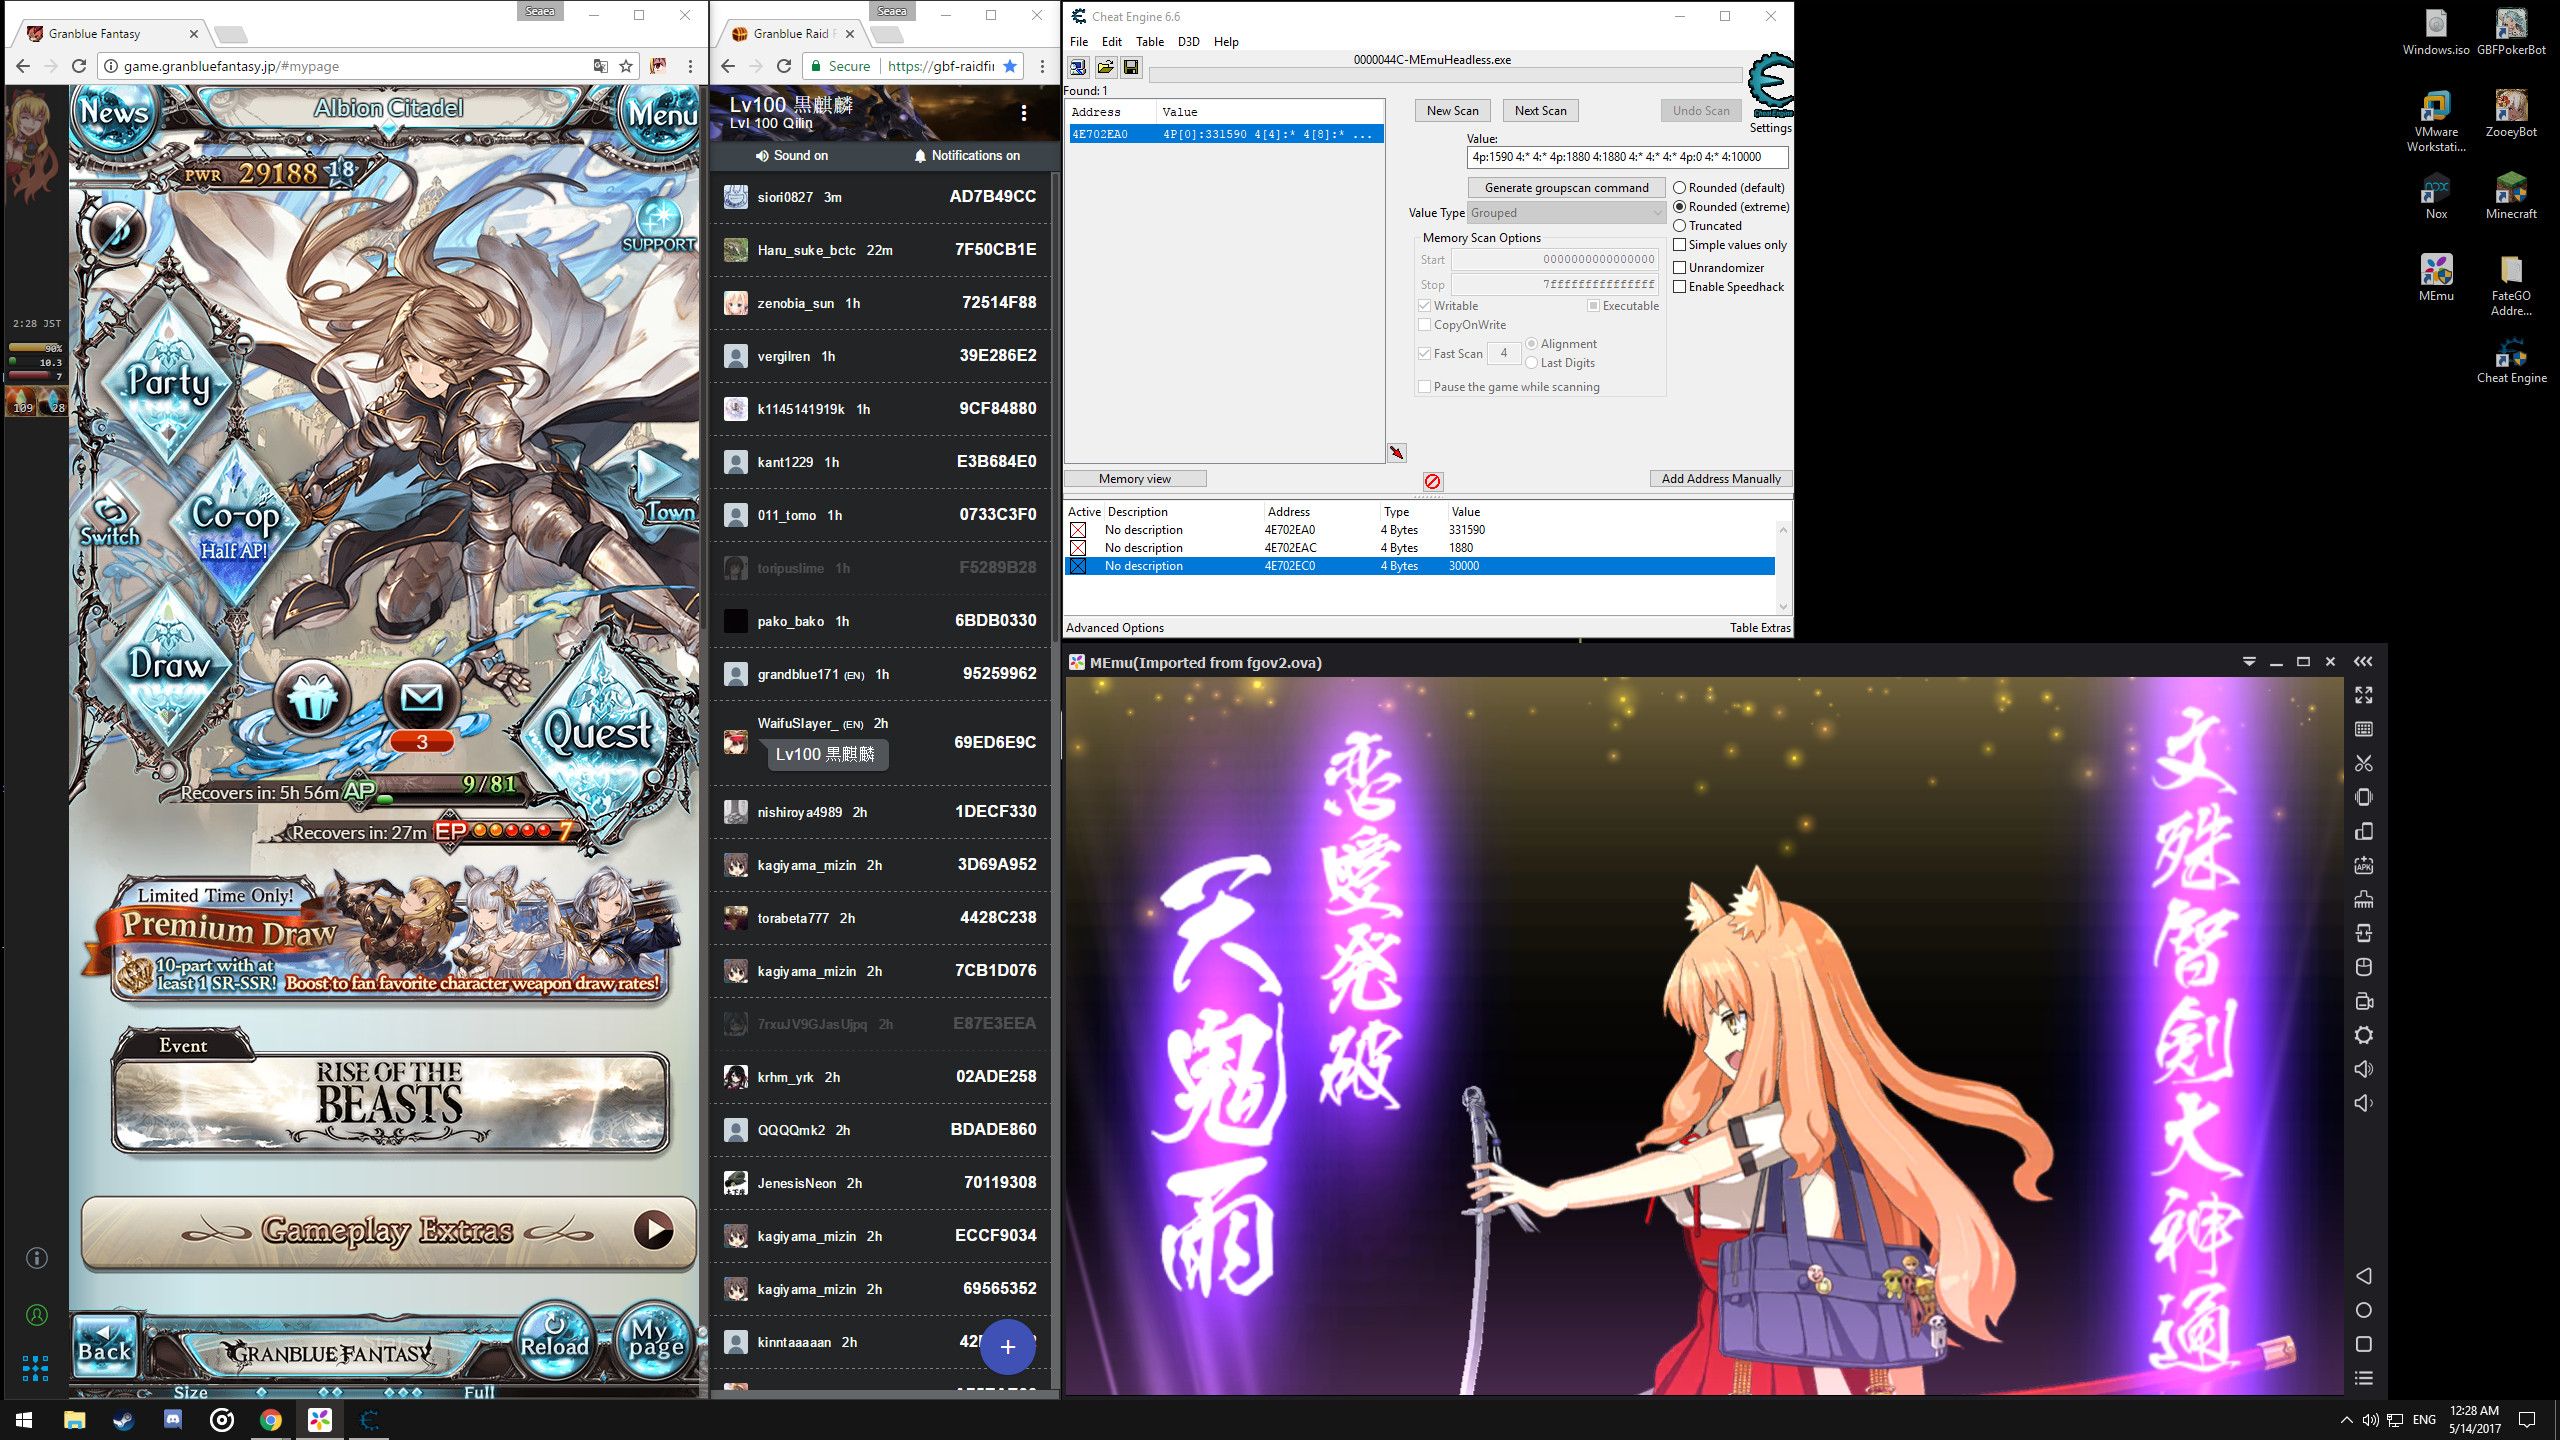This screenshot has height=1440, width=2560.
Task: Open the process list icon in Cheat Engine
Action: [1078, 67]
